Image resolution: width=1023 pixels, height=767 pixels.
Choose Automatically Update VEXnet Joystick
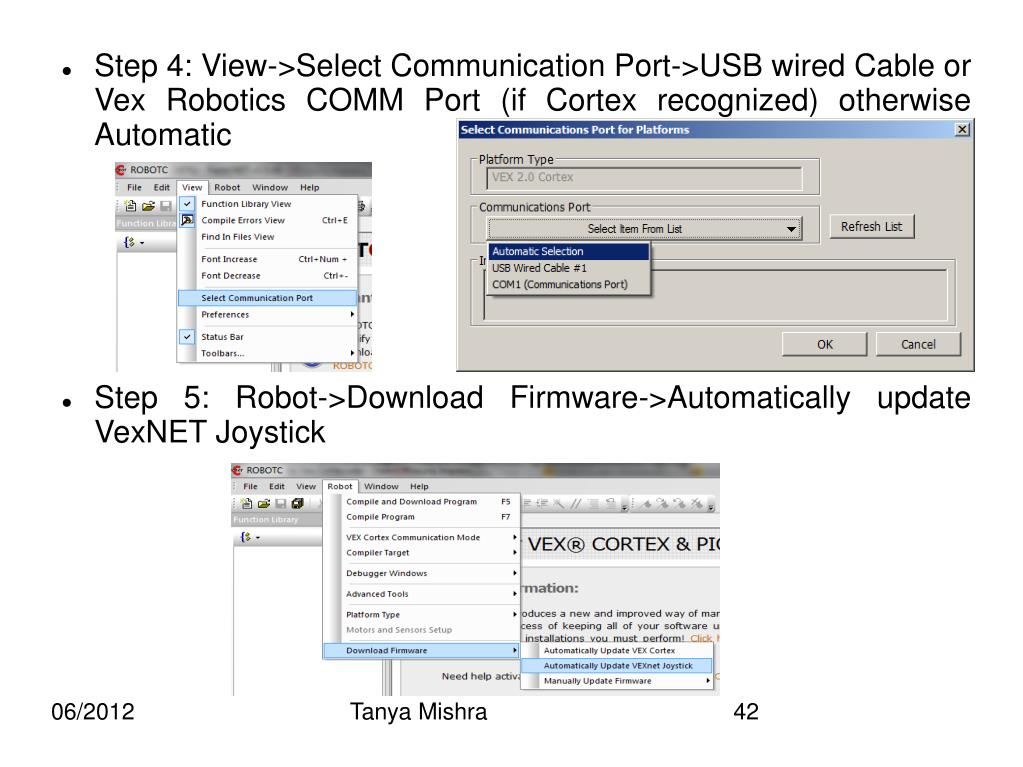point(617,666)
